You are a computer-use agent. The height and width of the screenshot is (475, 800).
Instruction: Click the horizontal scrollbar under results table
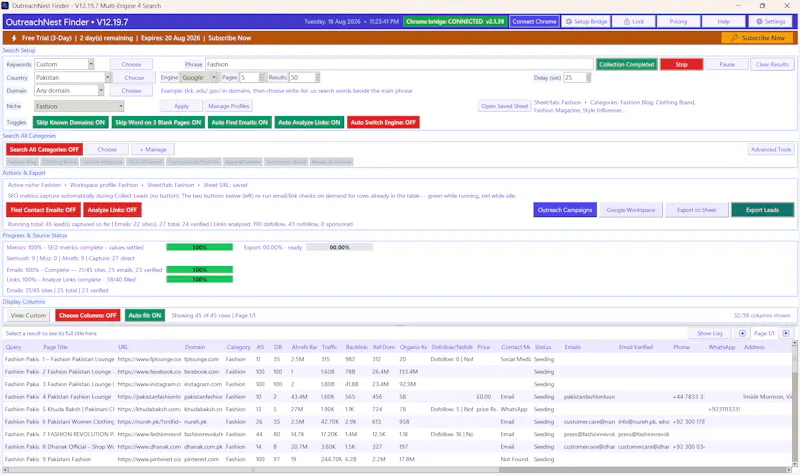click(398, 470)
